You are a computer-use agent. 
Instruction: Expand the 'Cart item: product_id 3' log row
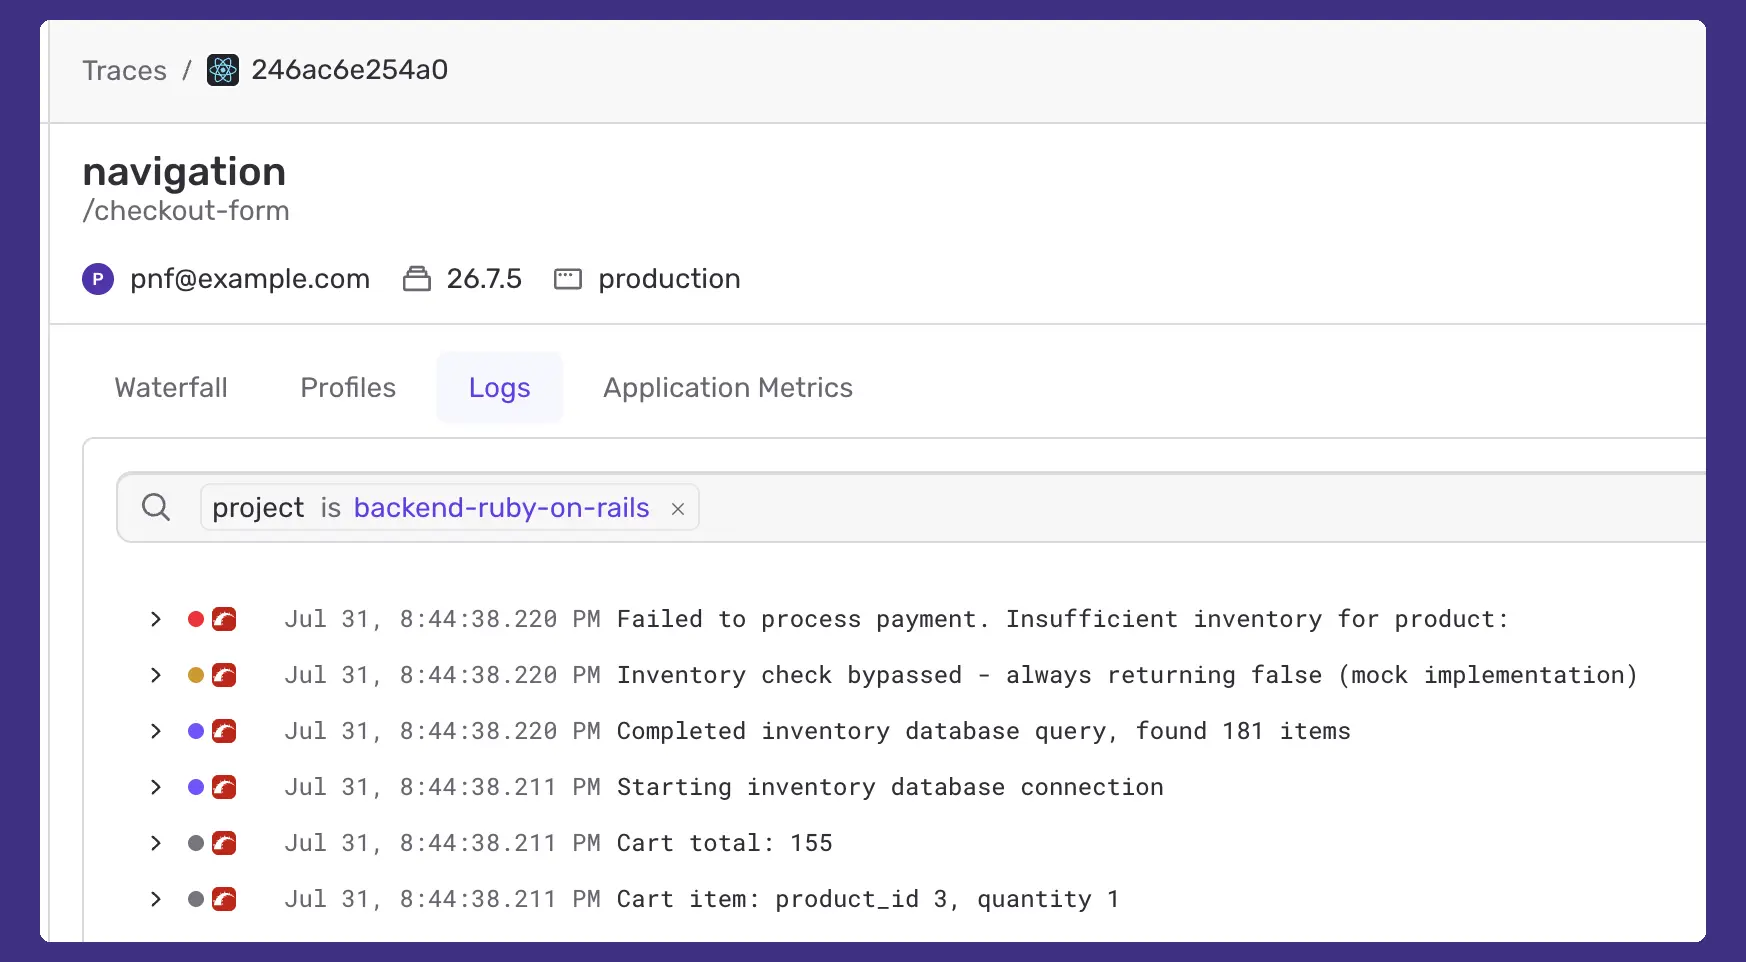tap(156, 899)
